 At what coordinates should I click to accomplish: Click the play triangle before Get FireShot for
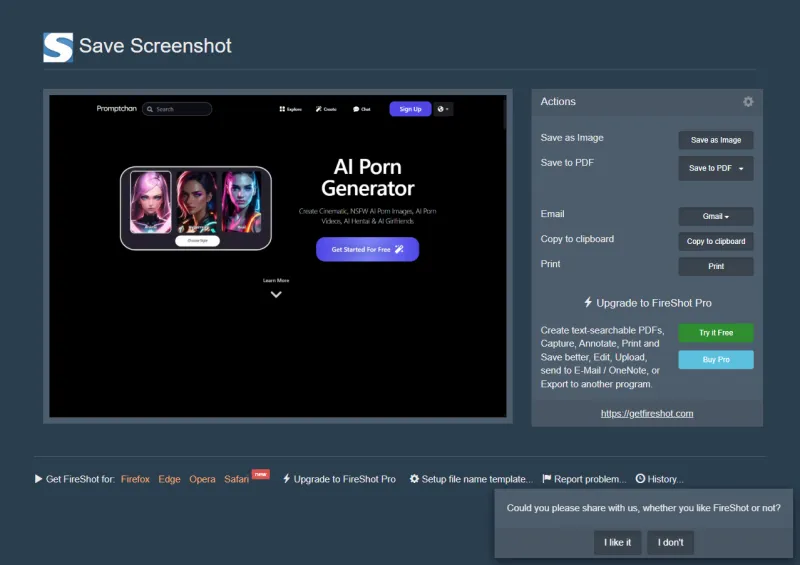point(38,479)
